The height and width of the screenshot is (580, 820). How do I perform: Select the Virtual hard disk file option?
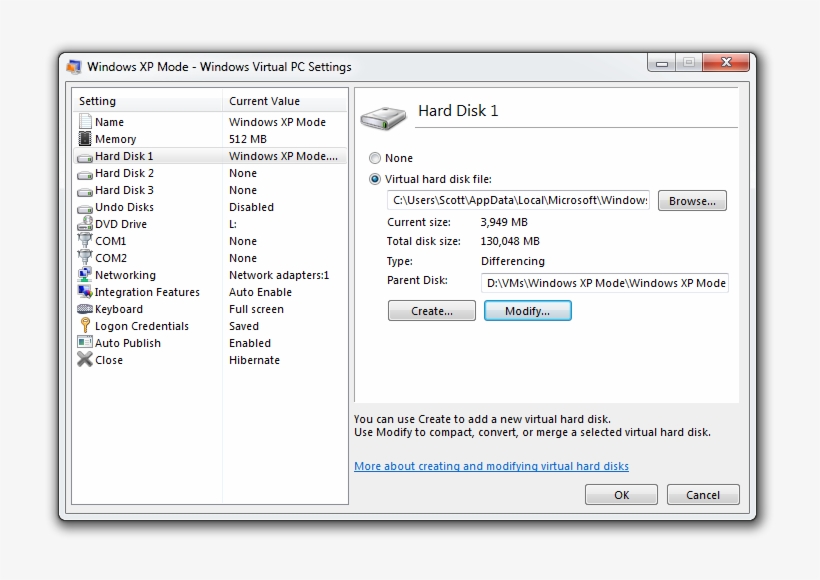[x=374, y=179]
